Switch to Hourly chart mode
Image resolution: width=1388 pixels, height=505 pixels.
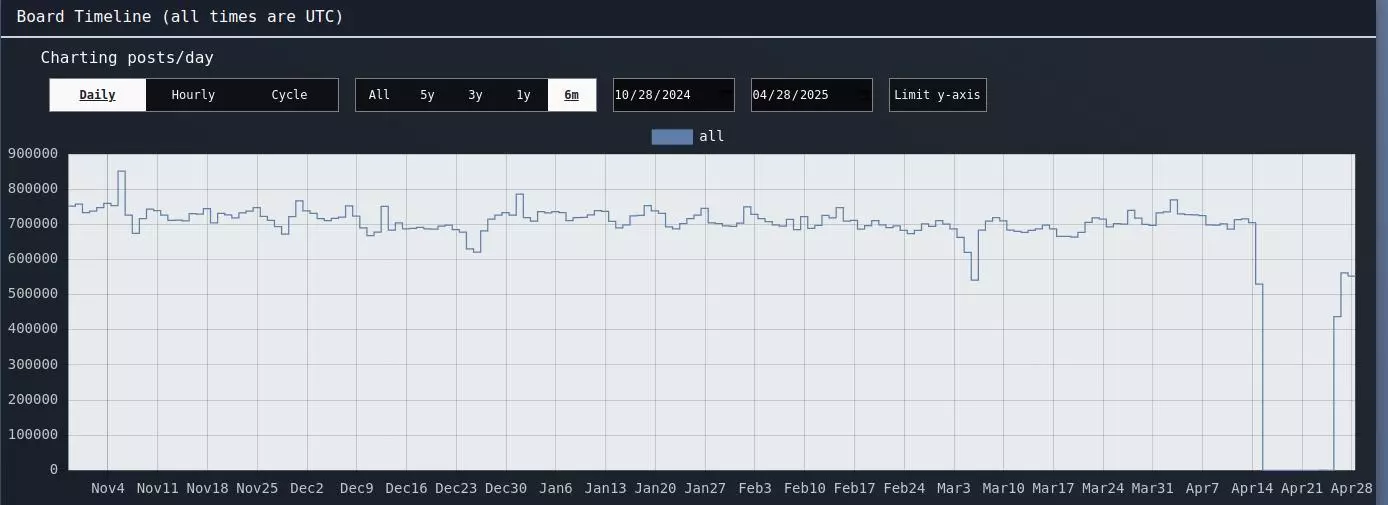pyautogui.click(x=193, y=95)
